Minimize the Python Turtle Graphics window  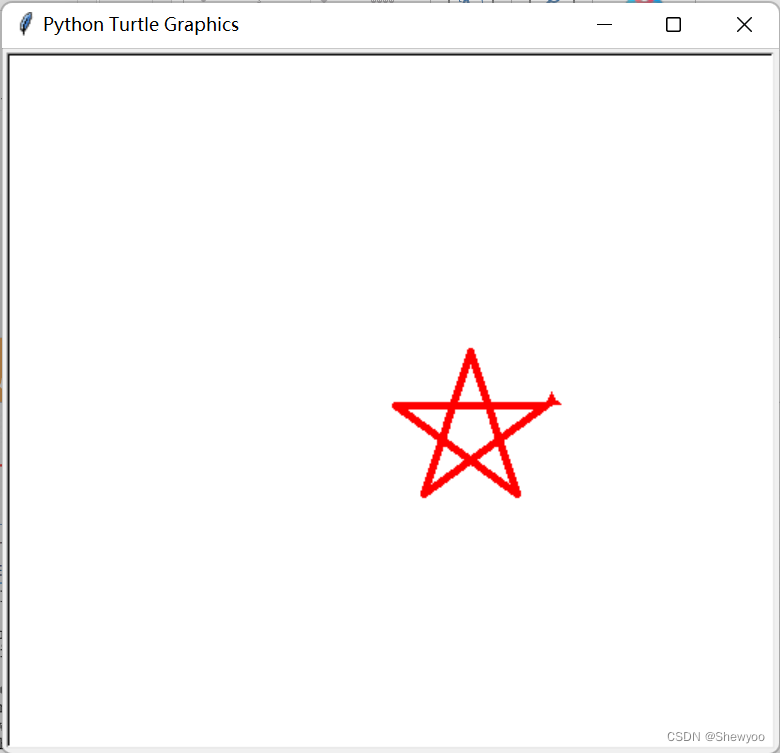[x=604, y=24]
